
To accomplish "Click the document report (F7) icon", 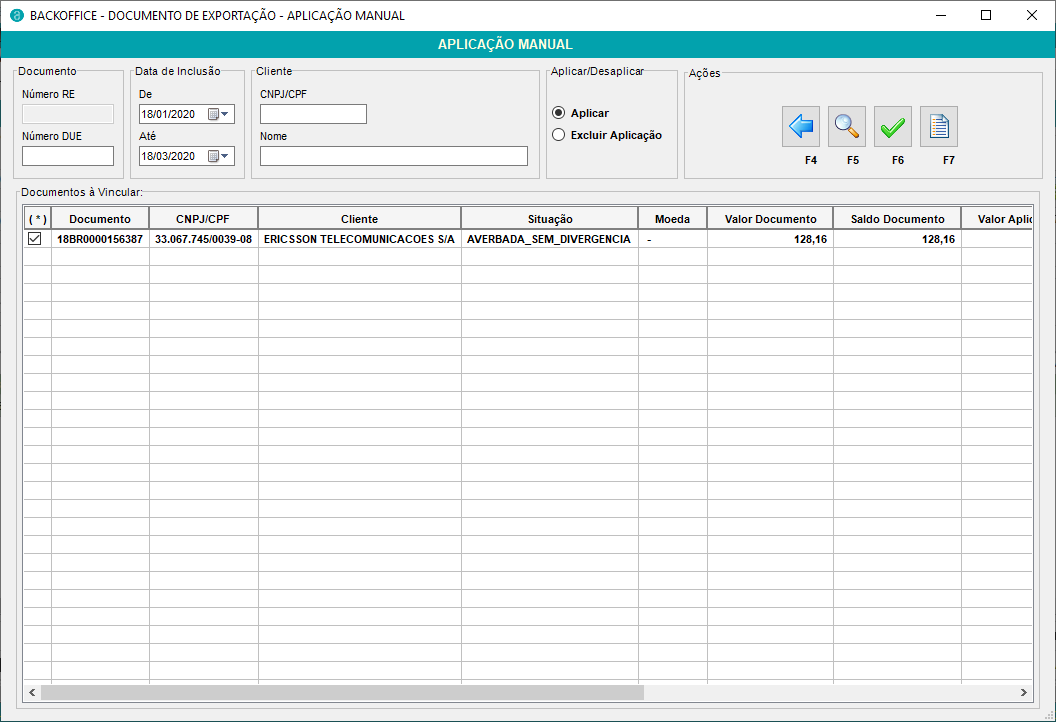I will pos(939,127).
